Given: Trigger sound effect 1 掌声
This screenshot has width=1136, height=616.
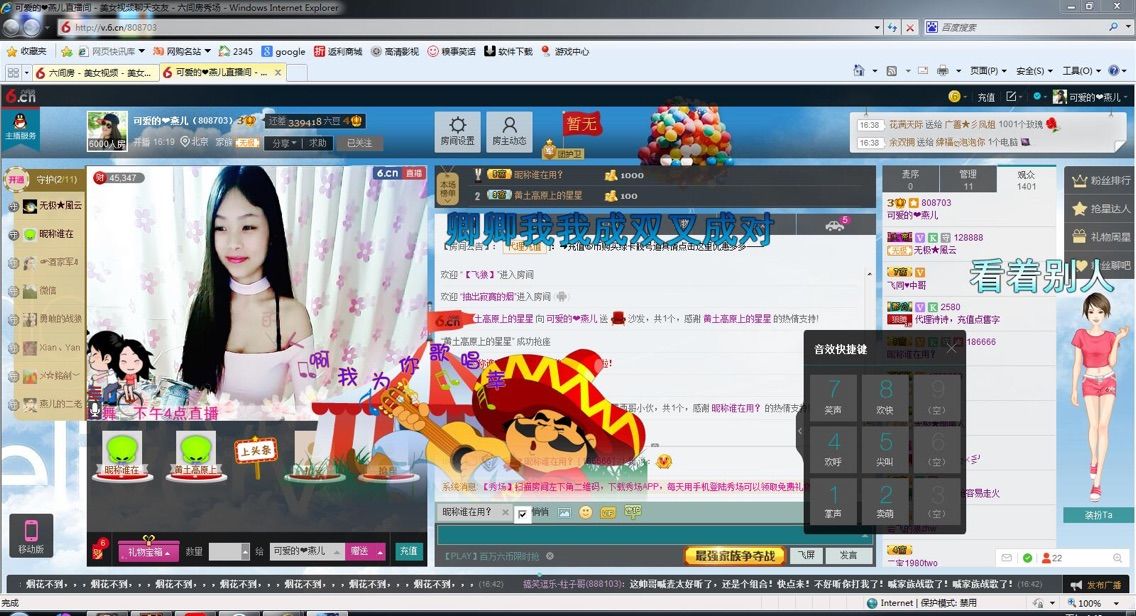Looking at the screenshot, I should click(x=834, y=501).
